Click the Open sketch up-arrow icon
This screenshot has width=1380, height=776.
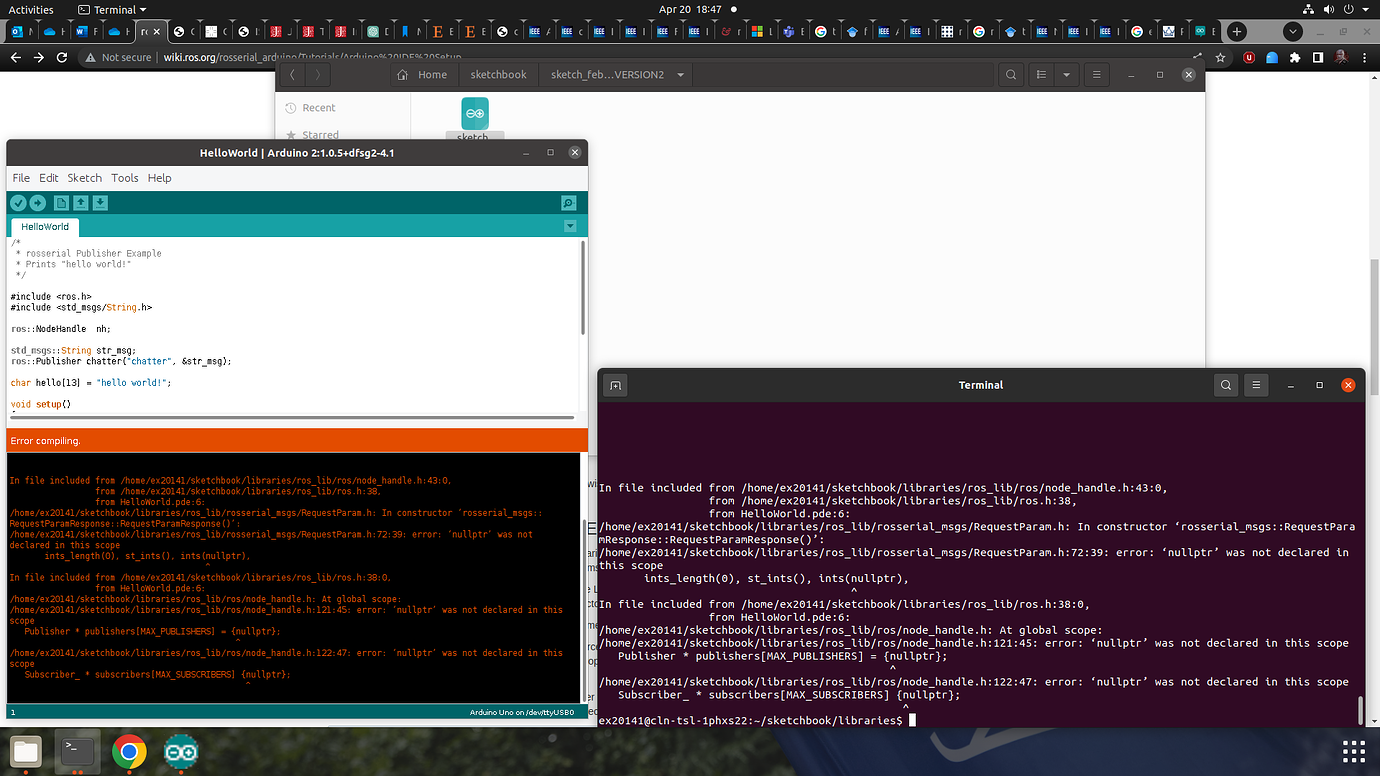click(x=81, y=203)
